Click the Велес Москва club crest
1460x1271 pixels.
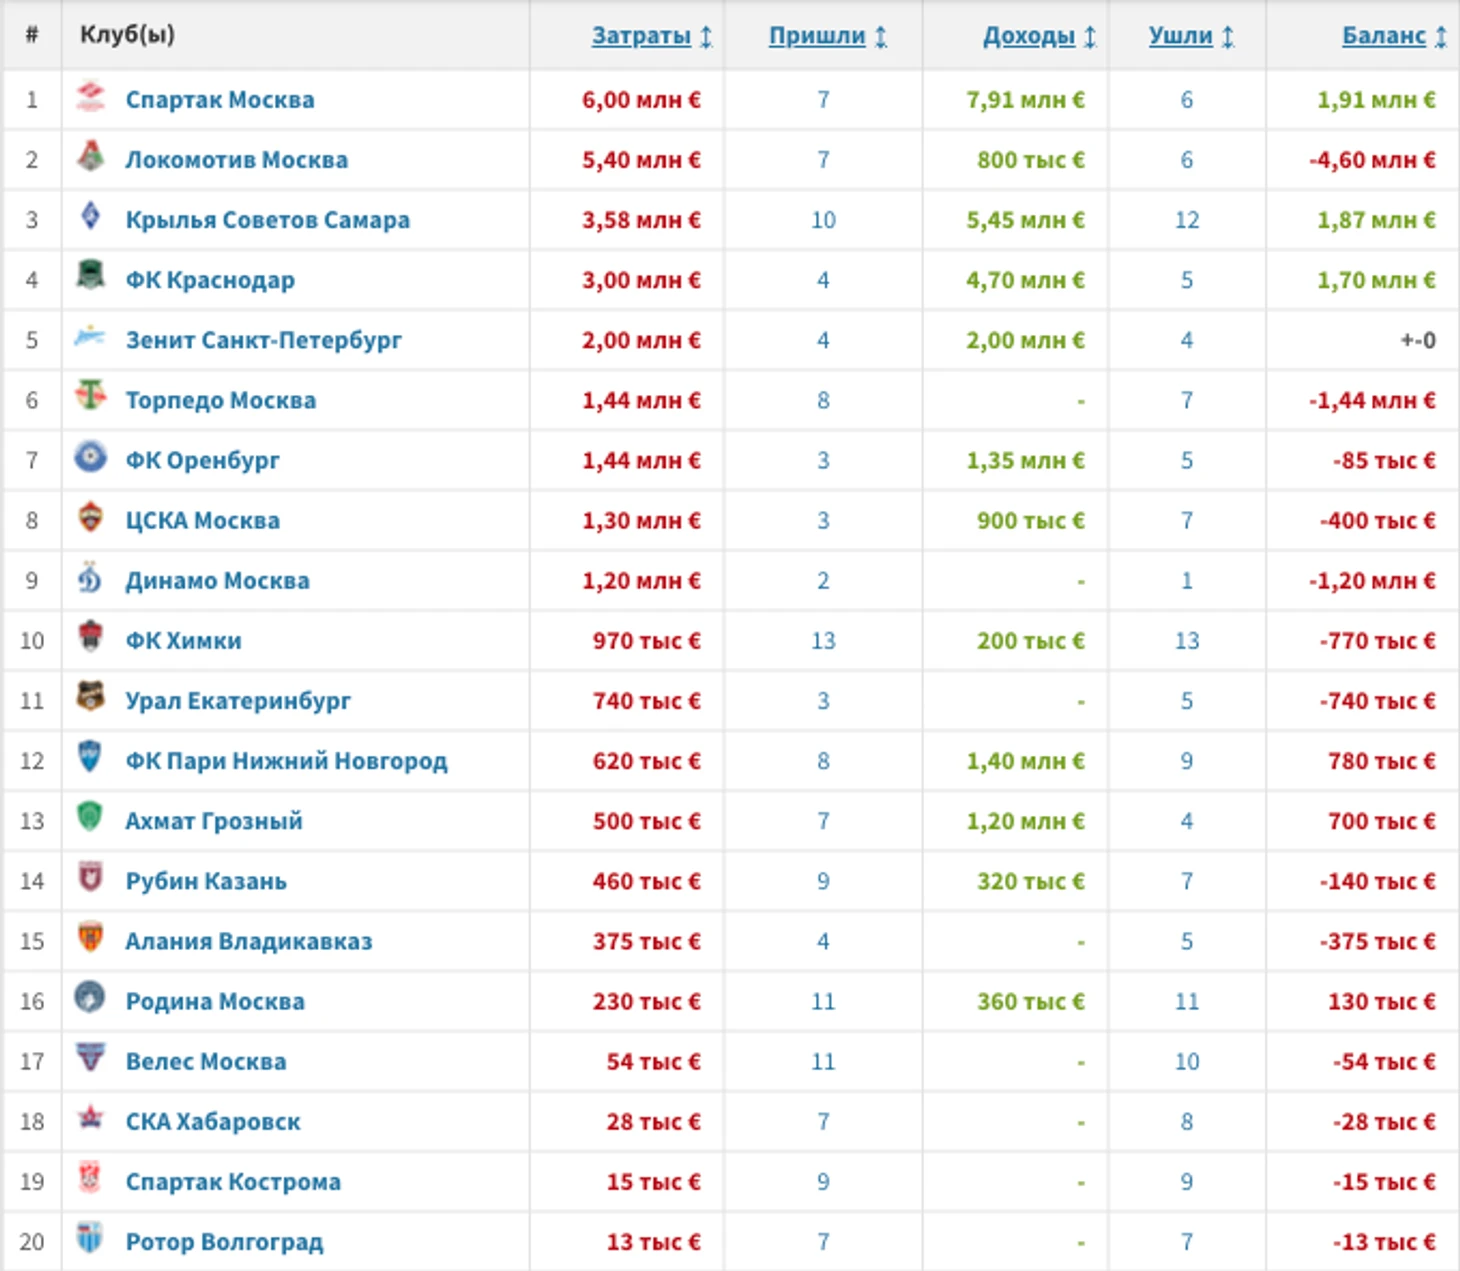90,1057
